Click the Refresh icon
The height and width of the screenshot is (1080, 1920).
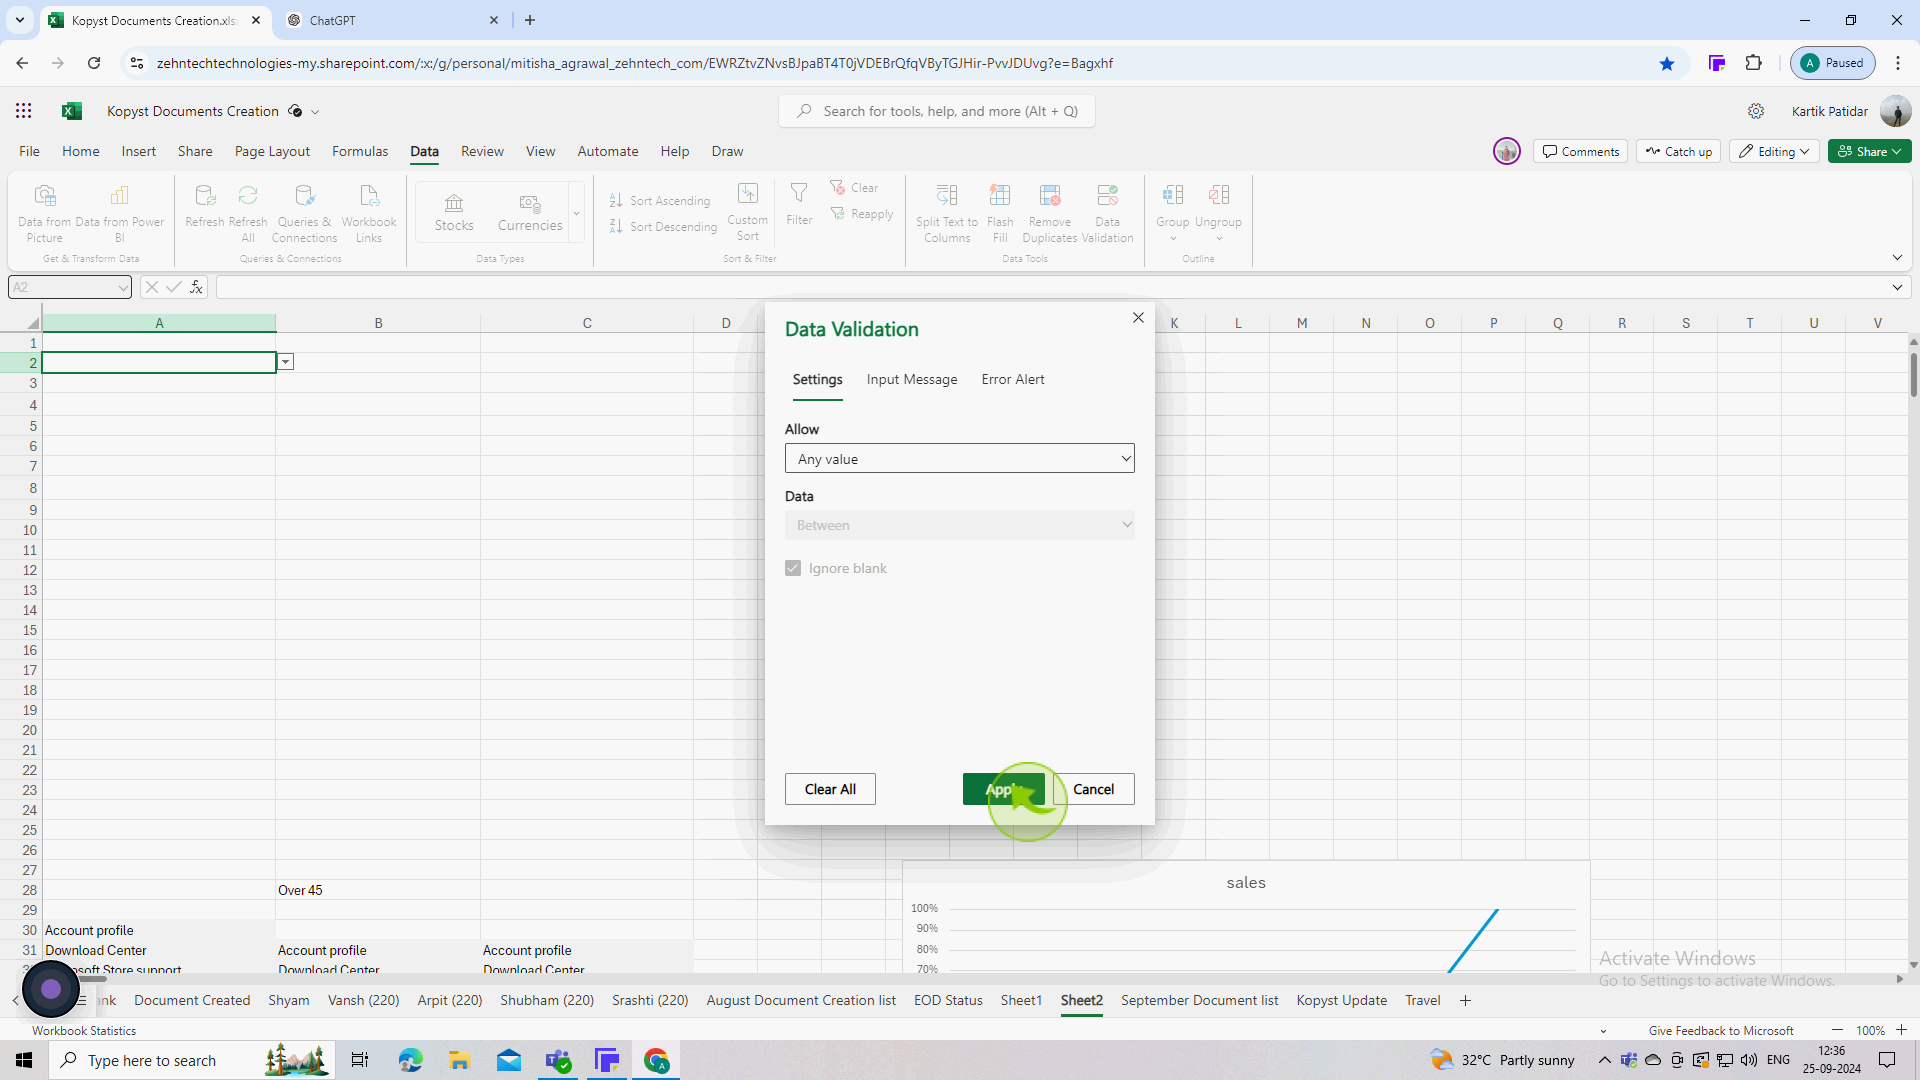point(205,195)
